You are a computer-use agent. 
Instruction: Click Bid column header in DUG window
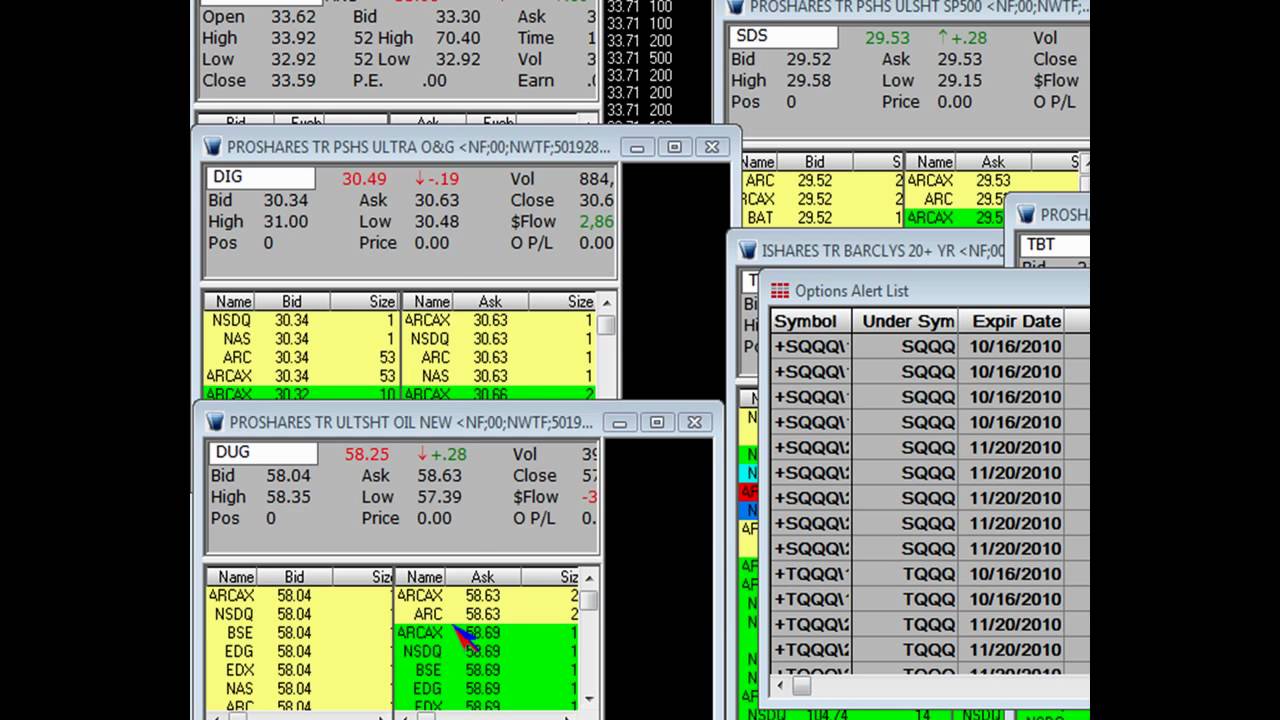coord(294,577)
